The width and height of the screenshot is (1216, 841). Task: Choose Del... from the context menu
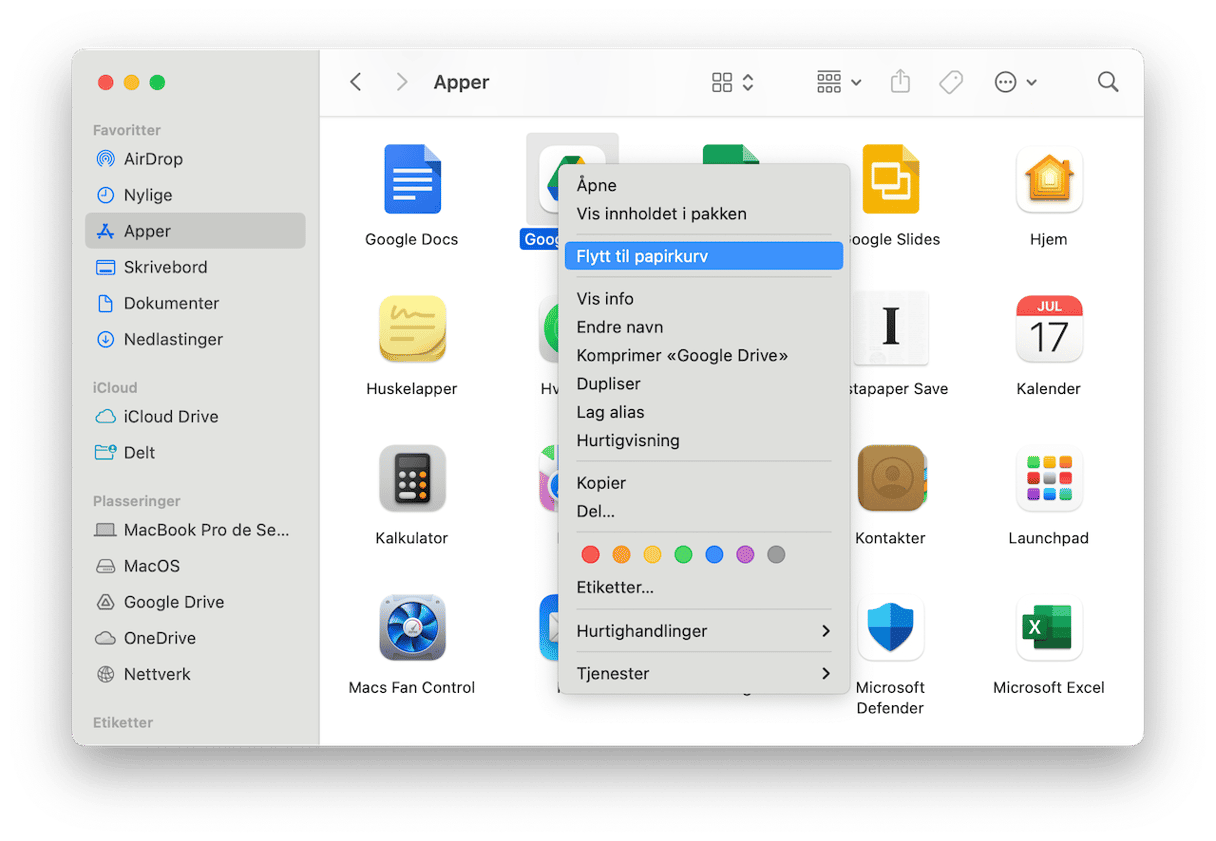tap(704, 511)
